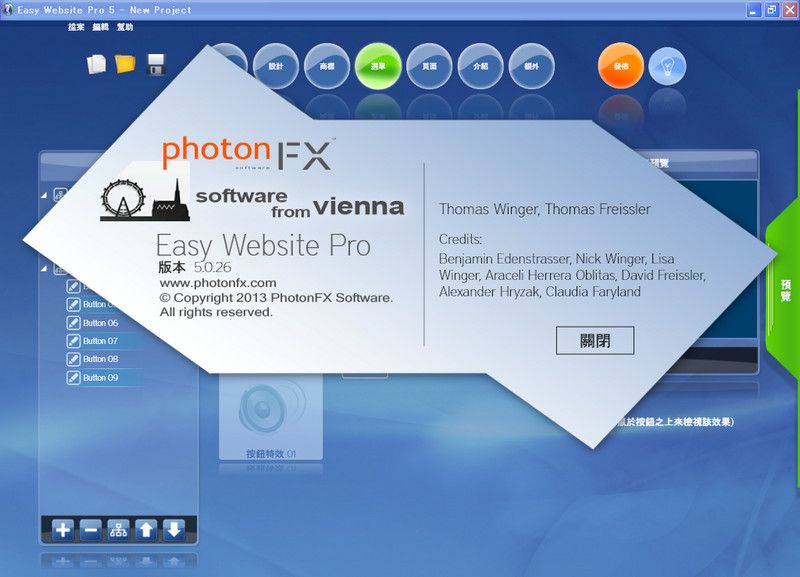Select Button 08 in the menu tree
Viewport: 800px width, 577px height.
click(101, 359)
